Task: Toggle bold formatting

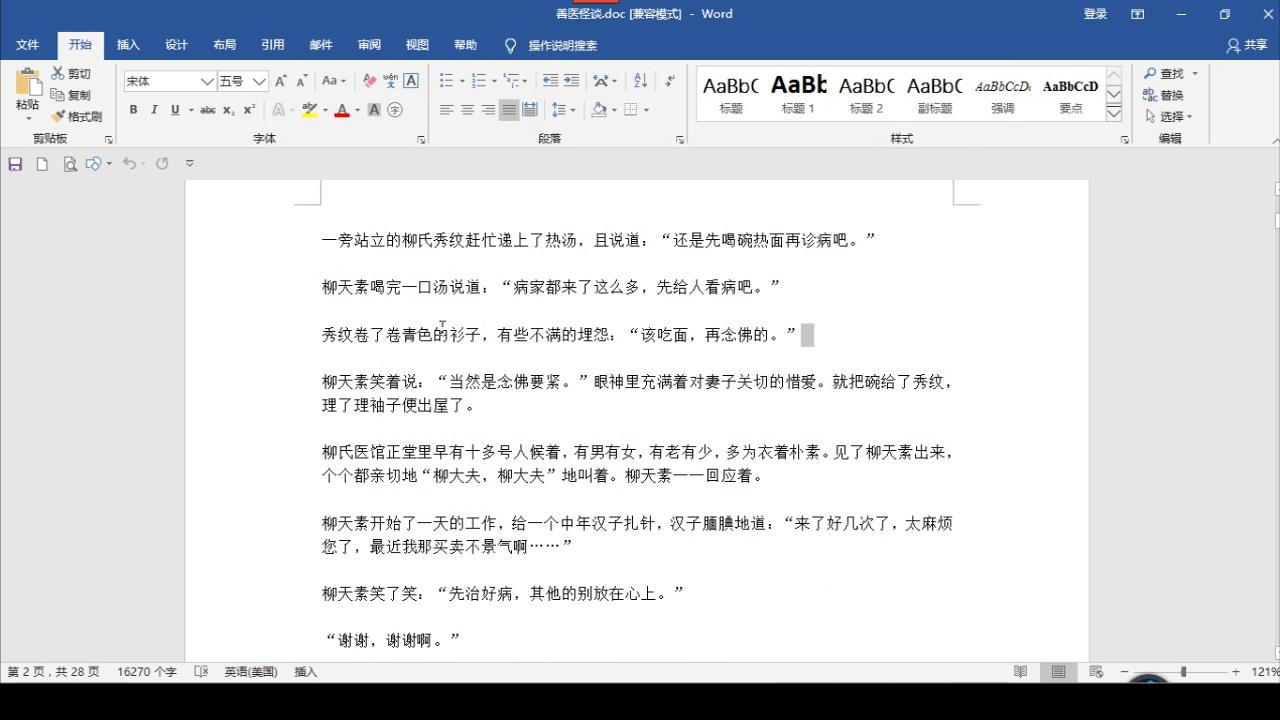Action: click(133, 109)
